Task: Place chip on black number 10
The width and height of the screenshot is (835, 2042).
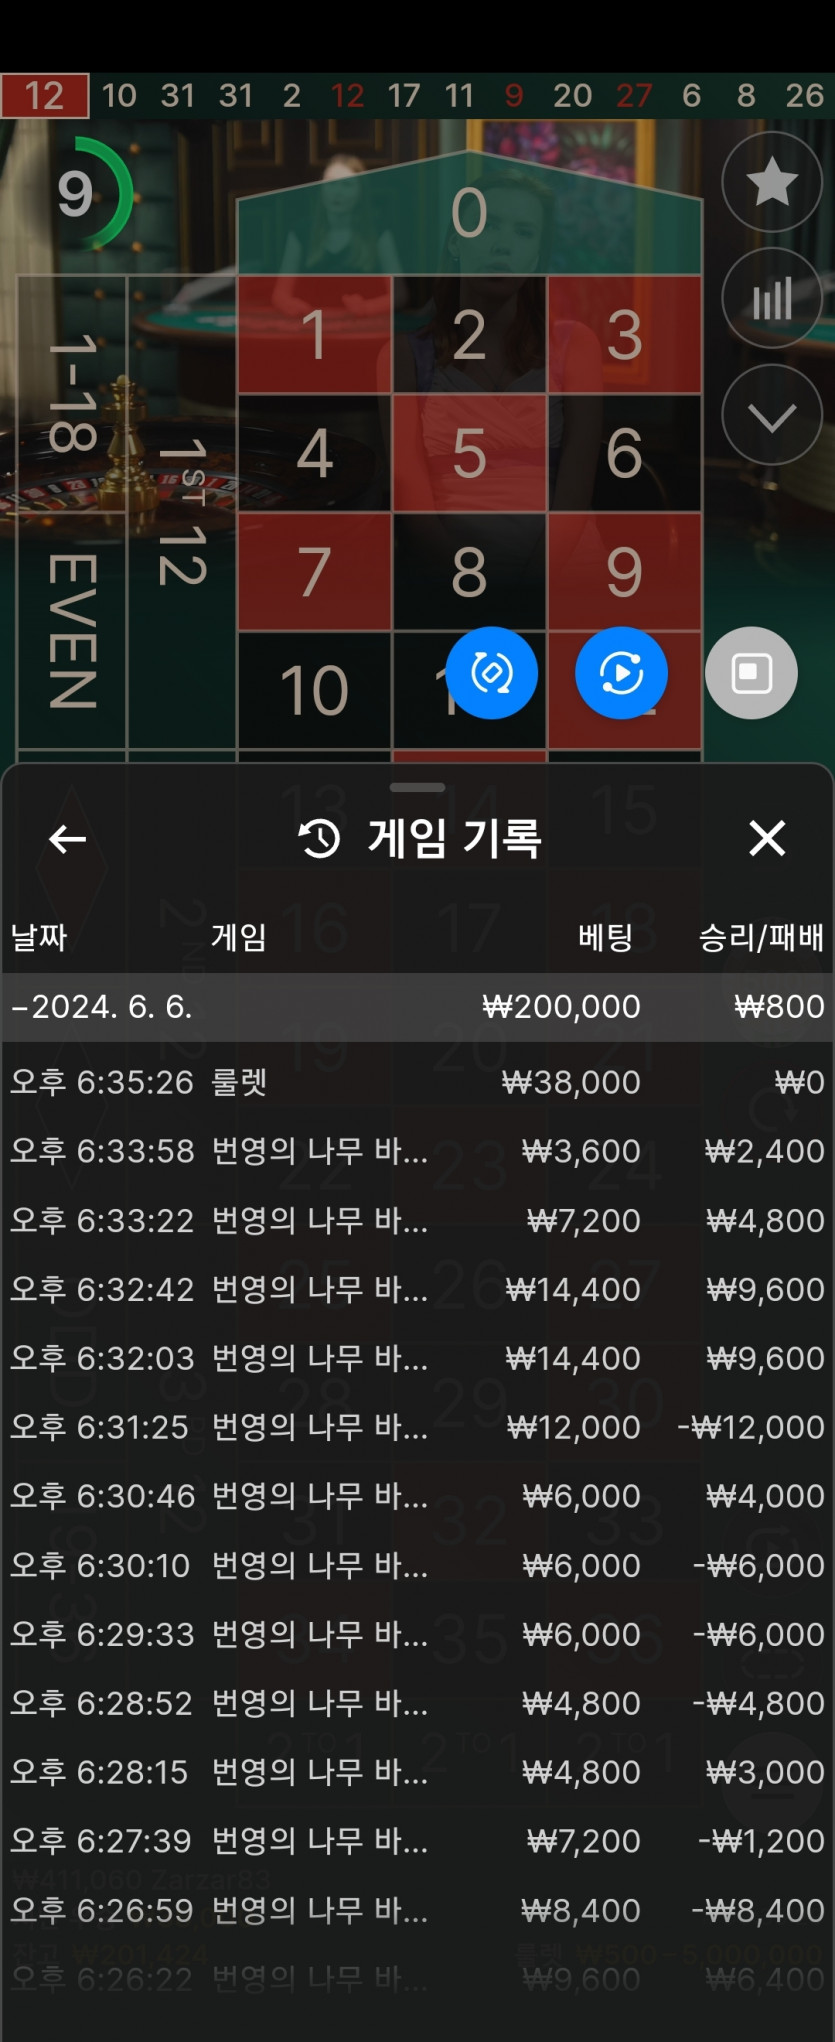Action: tap(315, 690)
